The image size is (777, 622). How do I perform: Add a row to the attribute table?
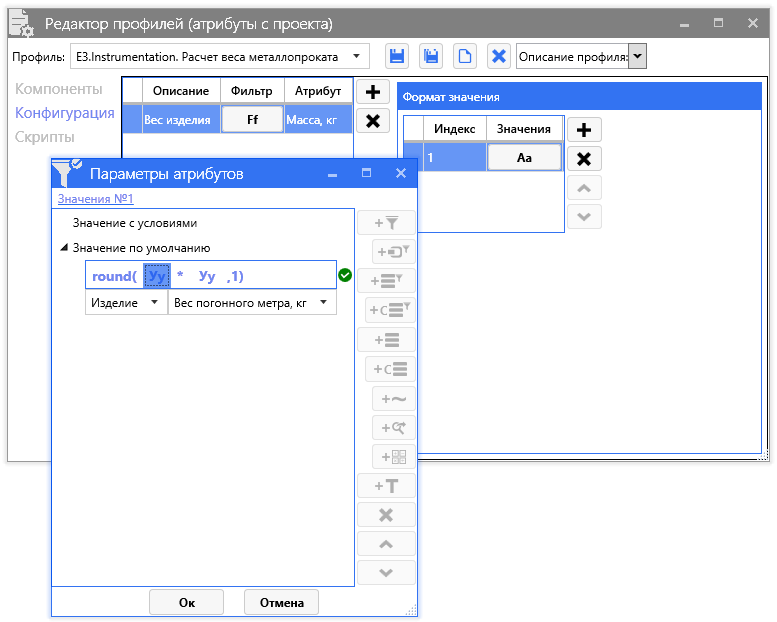click(x=373, y=93)
